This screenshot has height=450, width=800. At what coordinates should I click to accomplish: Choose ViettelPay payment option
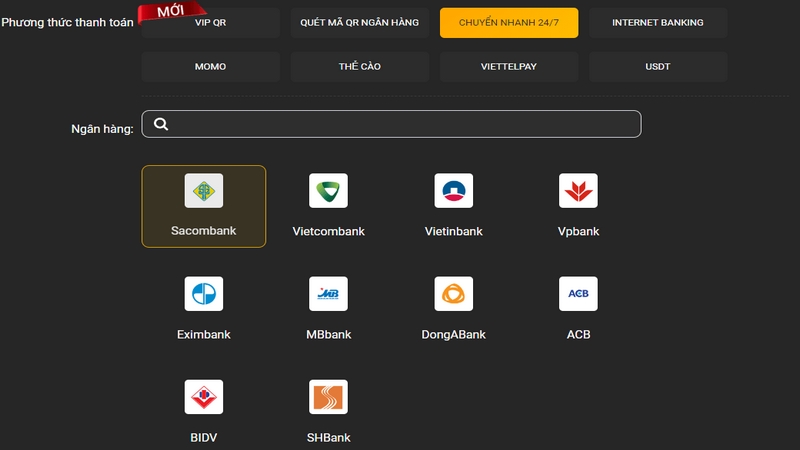coord(509,67)
